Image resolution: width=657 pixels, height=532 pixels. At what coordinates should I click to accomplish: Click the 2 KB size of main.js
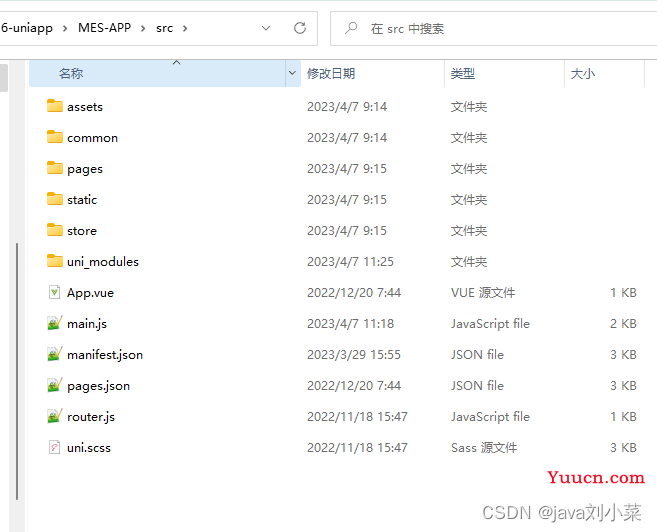click(x=623, y=323)
